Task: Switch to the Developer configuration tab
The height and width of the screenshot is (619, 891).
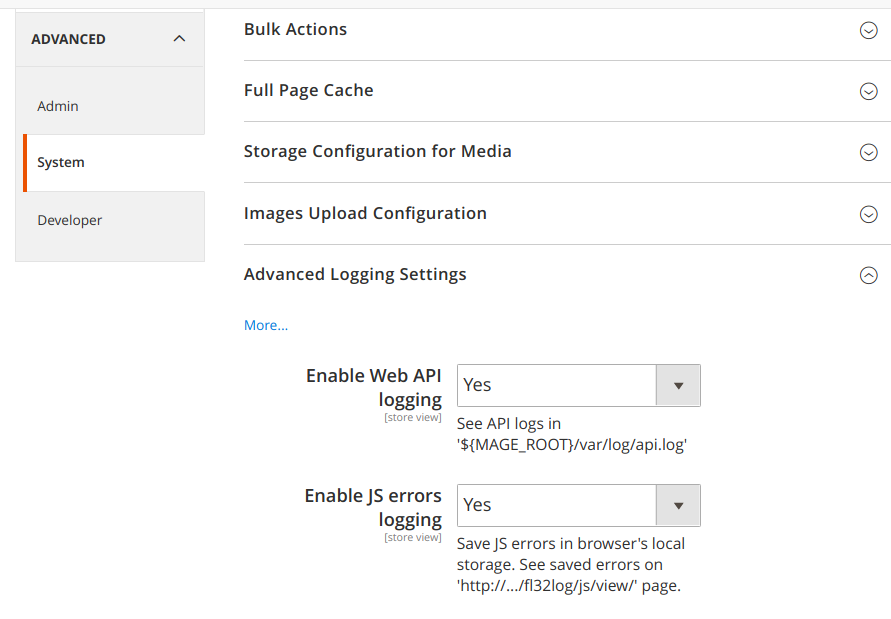Action: (70, 220)
